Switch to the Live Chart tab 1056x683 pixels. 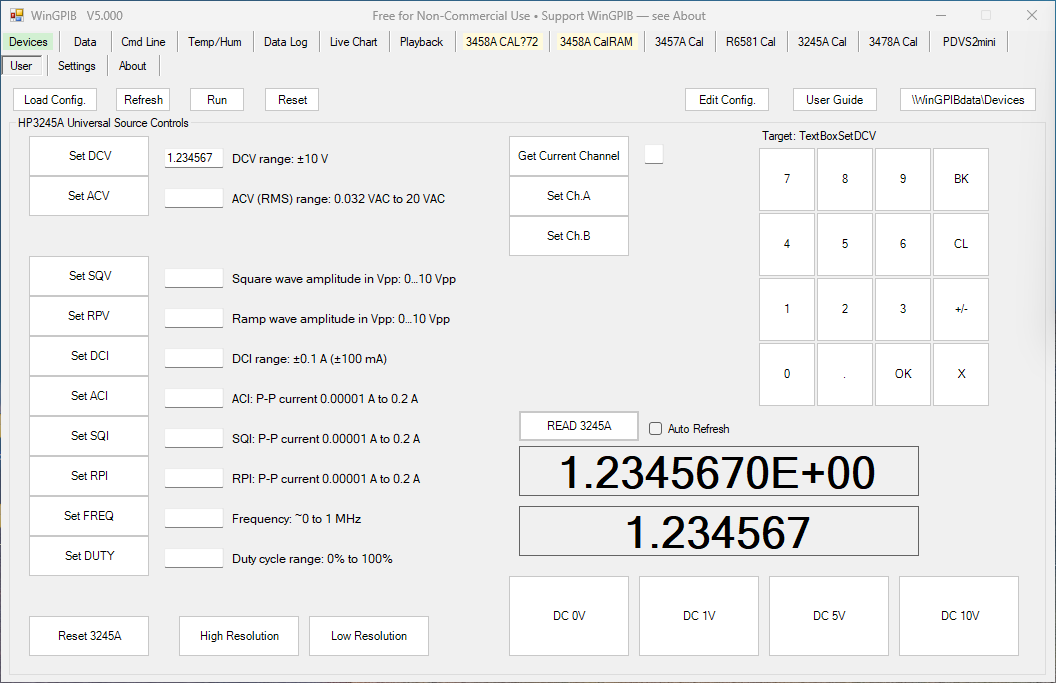(354, 42)
